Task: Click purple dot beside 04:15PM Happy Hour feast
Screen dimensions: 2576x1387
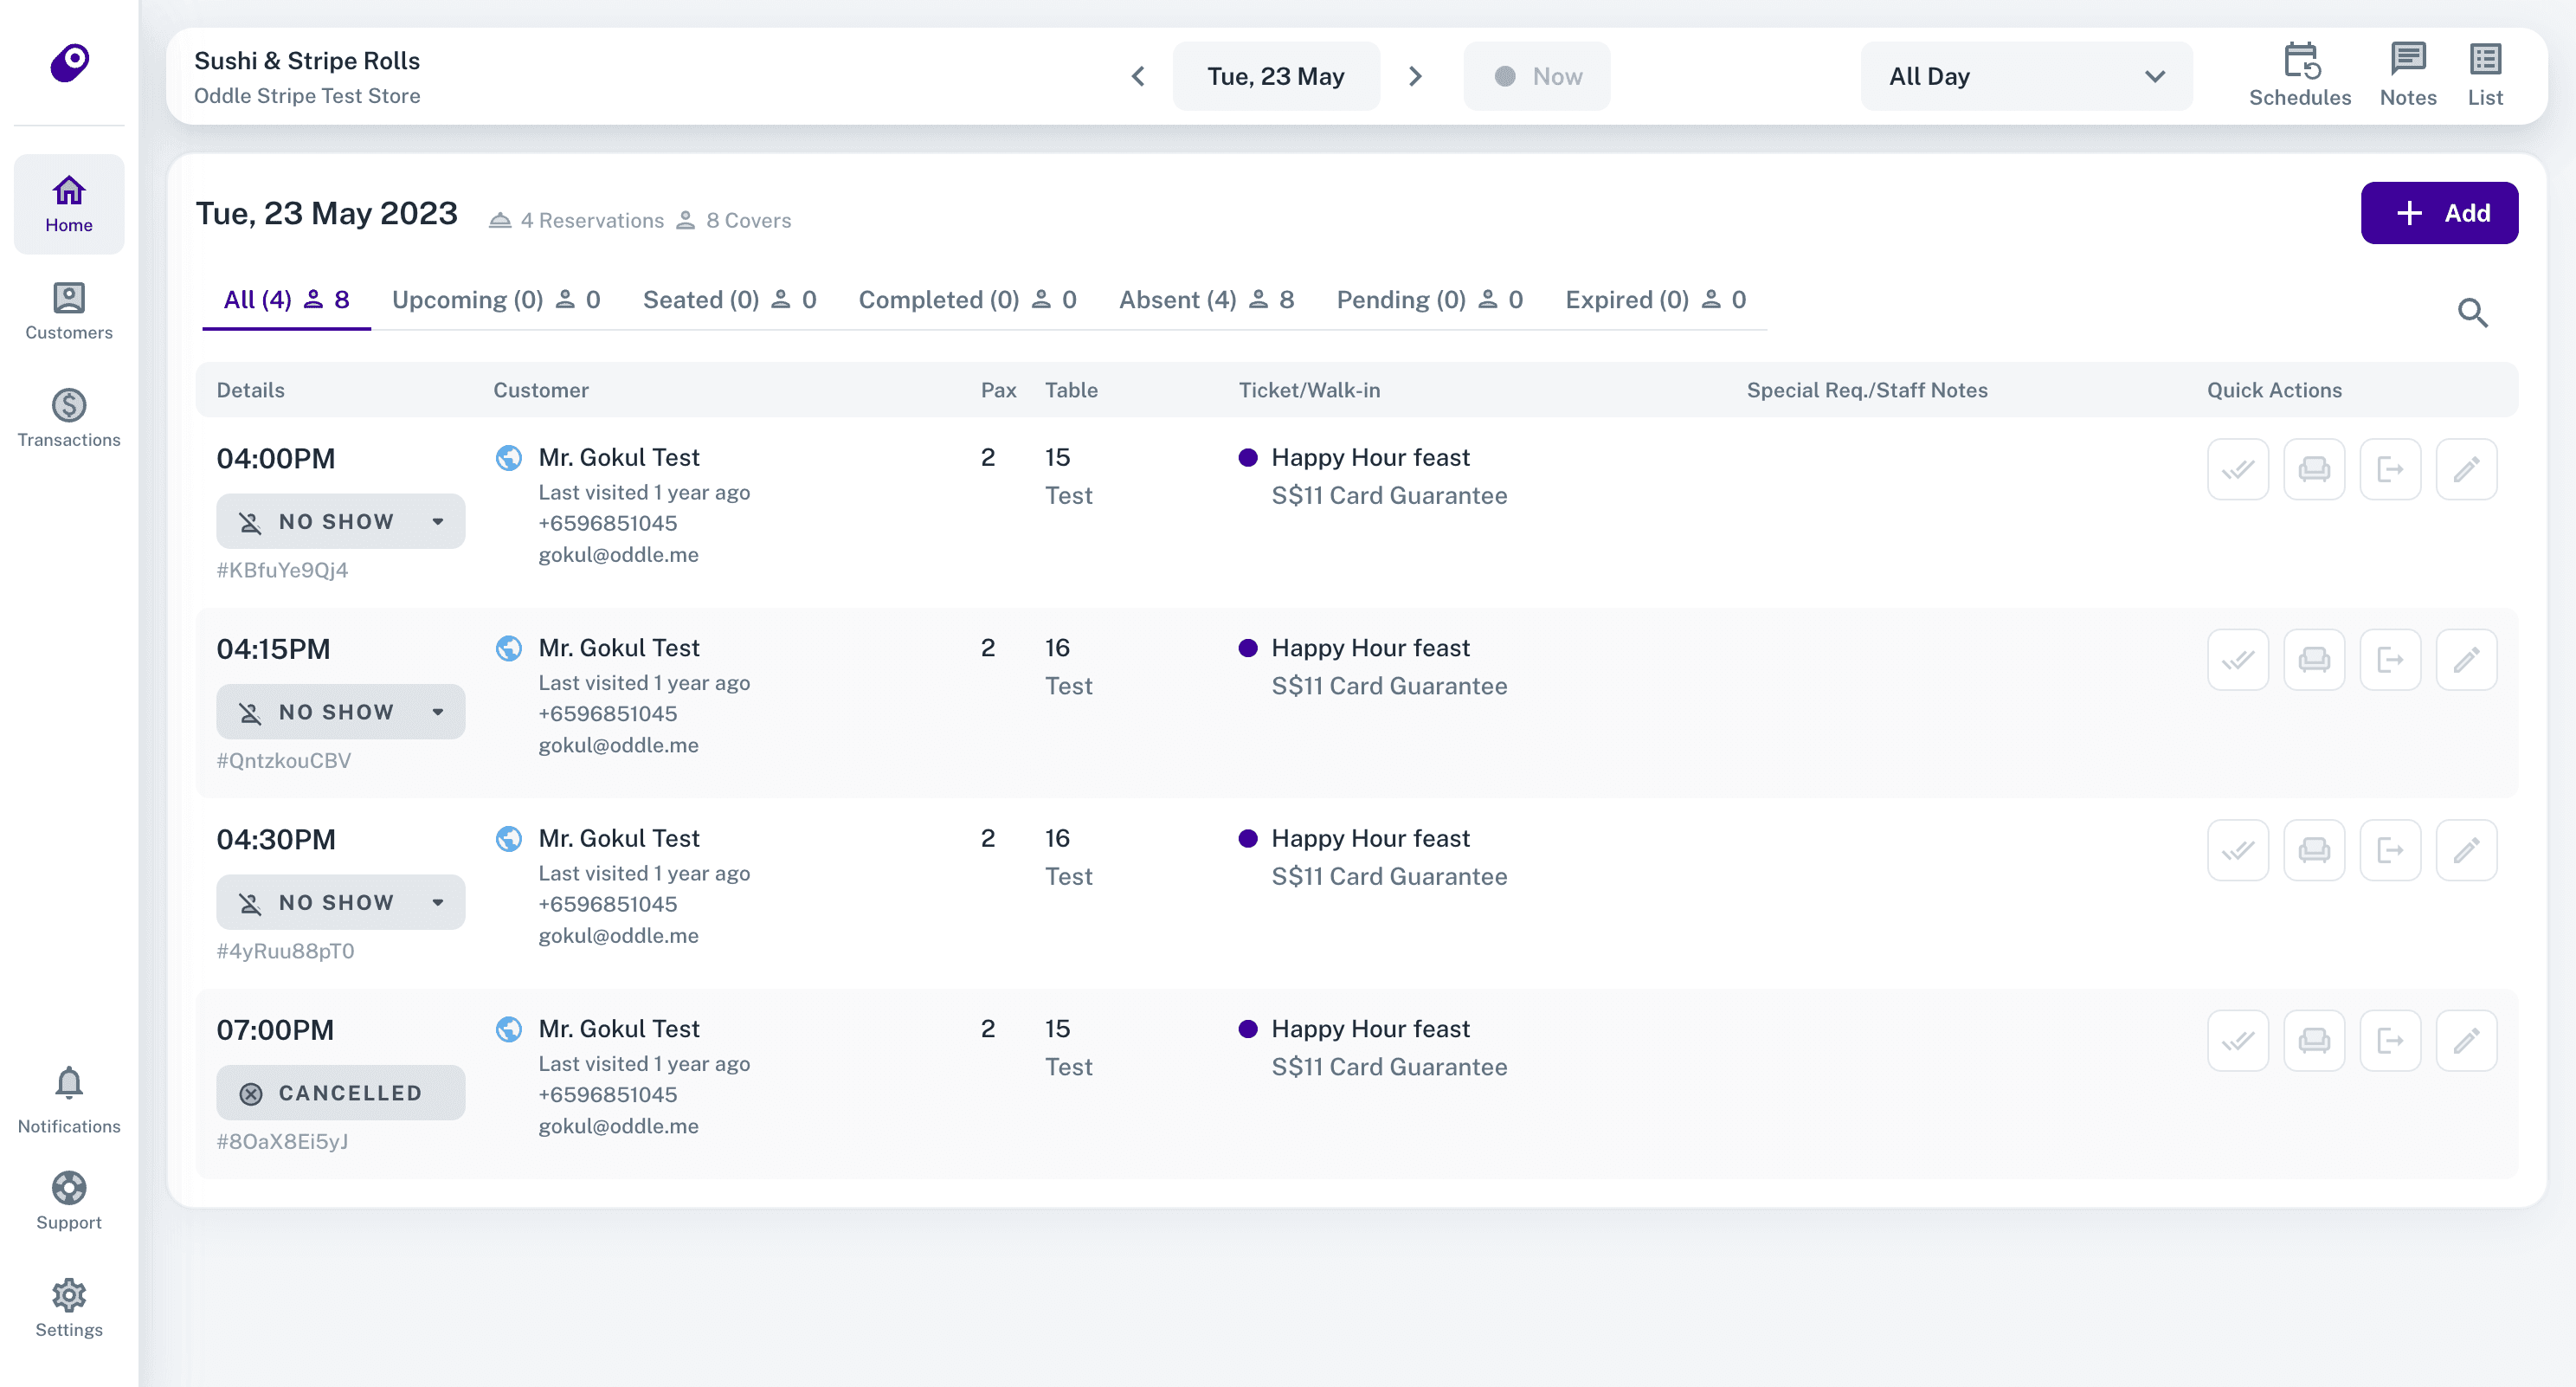Action: [1247, 648]
